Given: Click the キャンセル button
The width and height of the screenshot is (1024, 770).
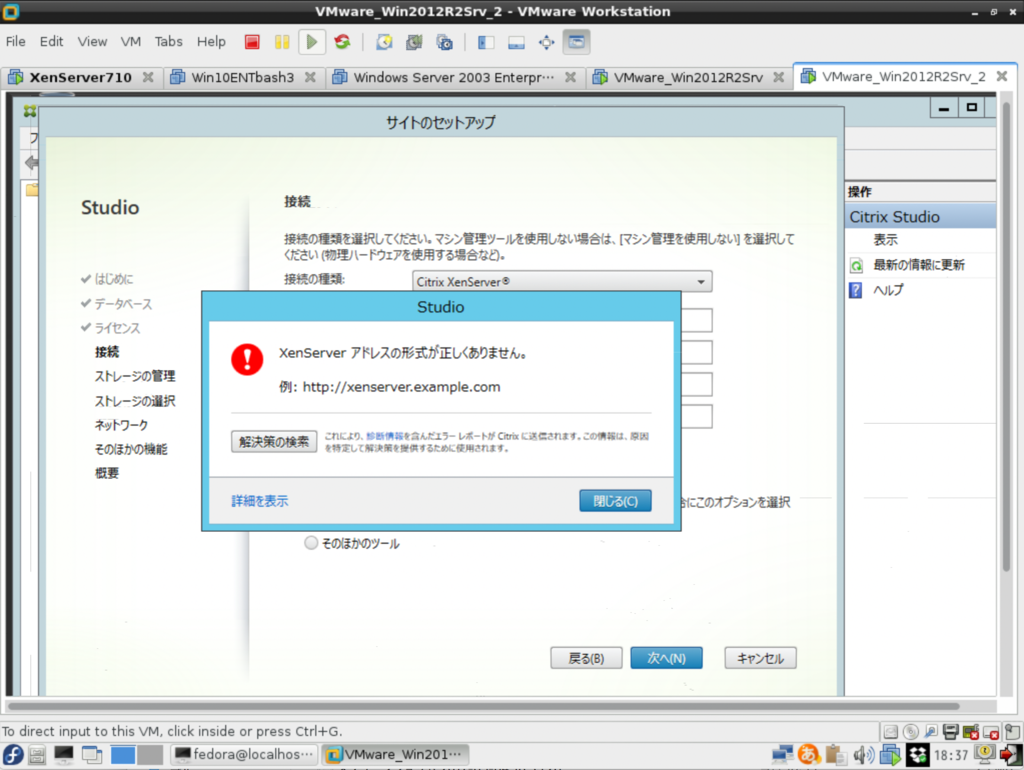Looking at the screenshot, I should [760, 658].
